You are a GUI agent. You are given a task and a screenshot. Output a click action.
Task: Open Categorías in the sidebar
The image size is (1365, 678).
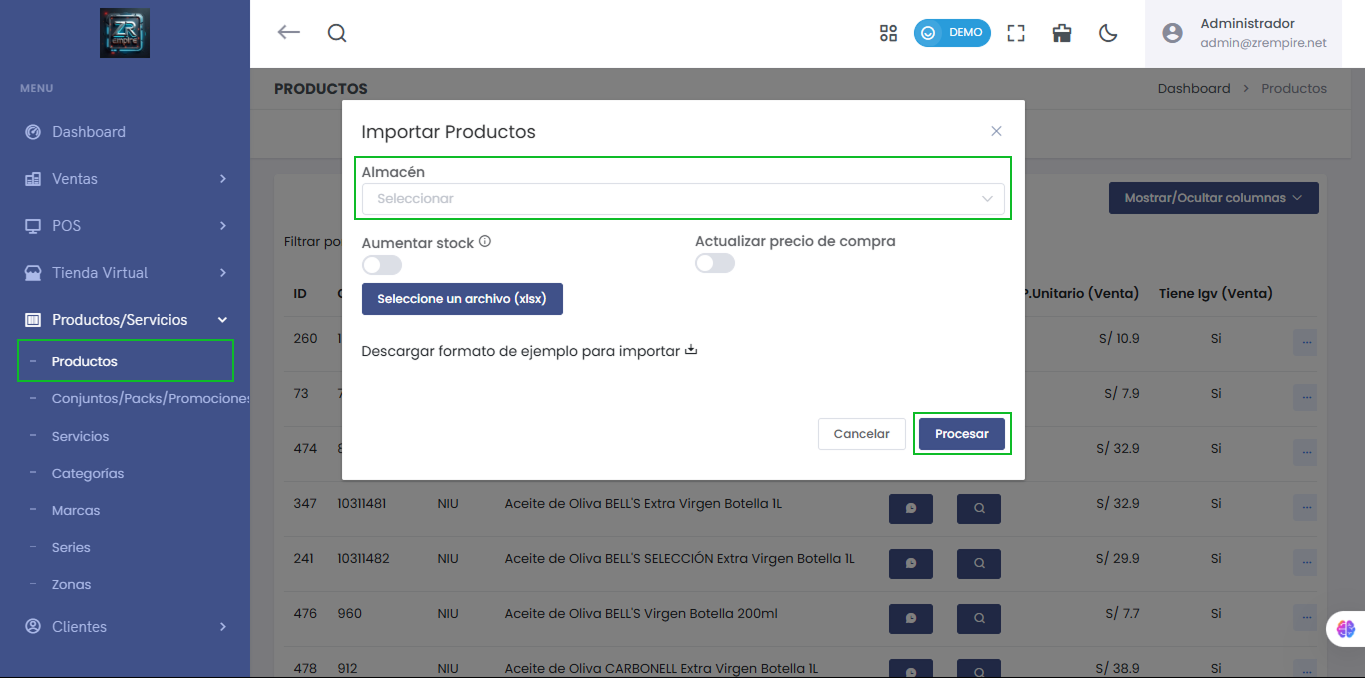[88, 474]
